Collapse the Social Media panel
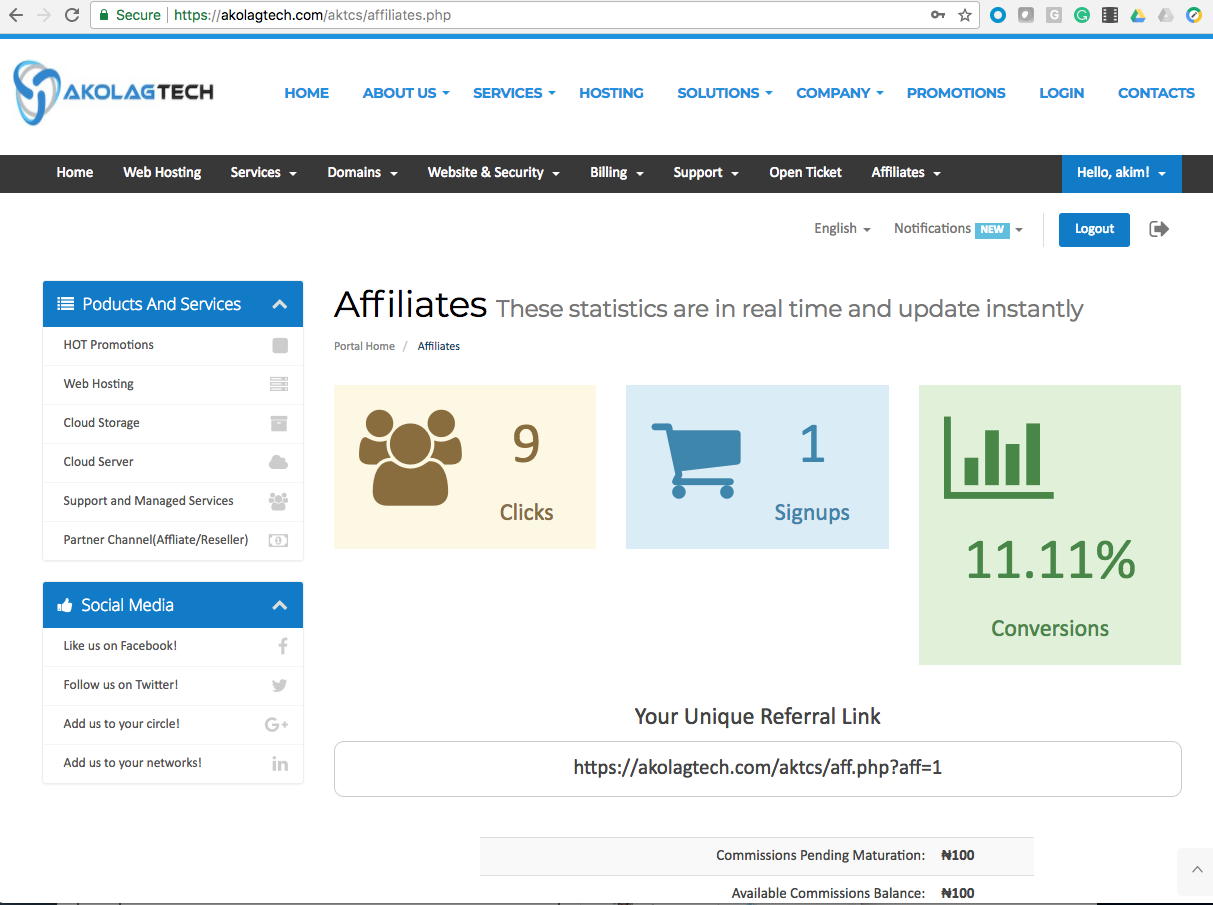This screenshot has width=1213, height=905. pyautogui.click(x=280, y=605)
